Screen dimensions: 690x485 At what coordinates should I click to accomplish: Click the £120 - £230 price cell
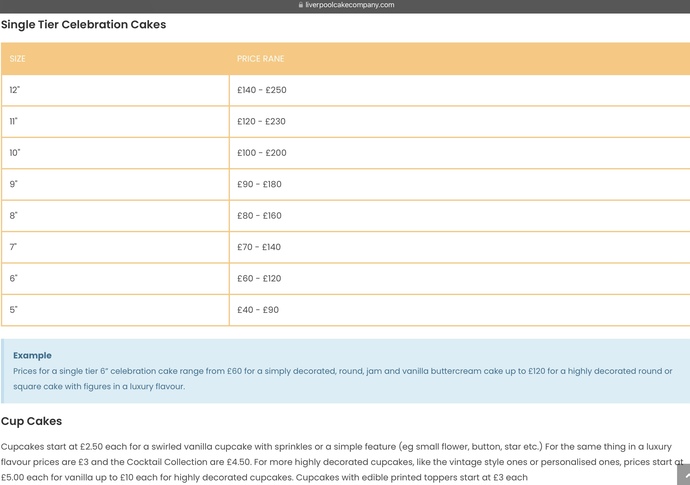tap(459, 121)
